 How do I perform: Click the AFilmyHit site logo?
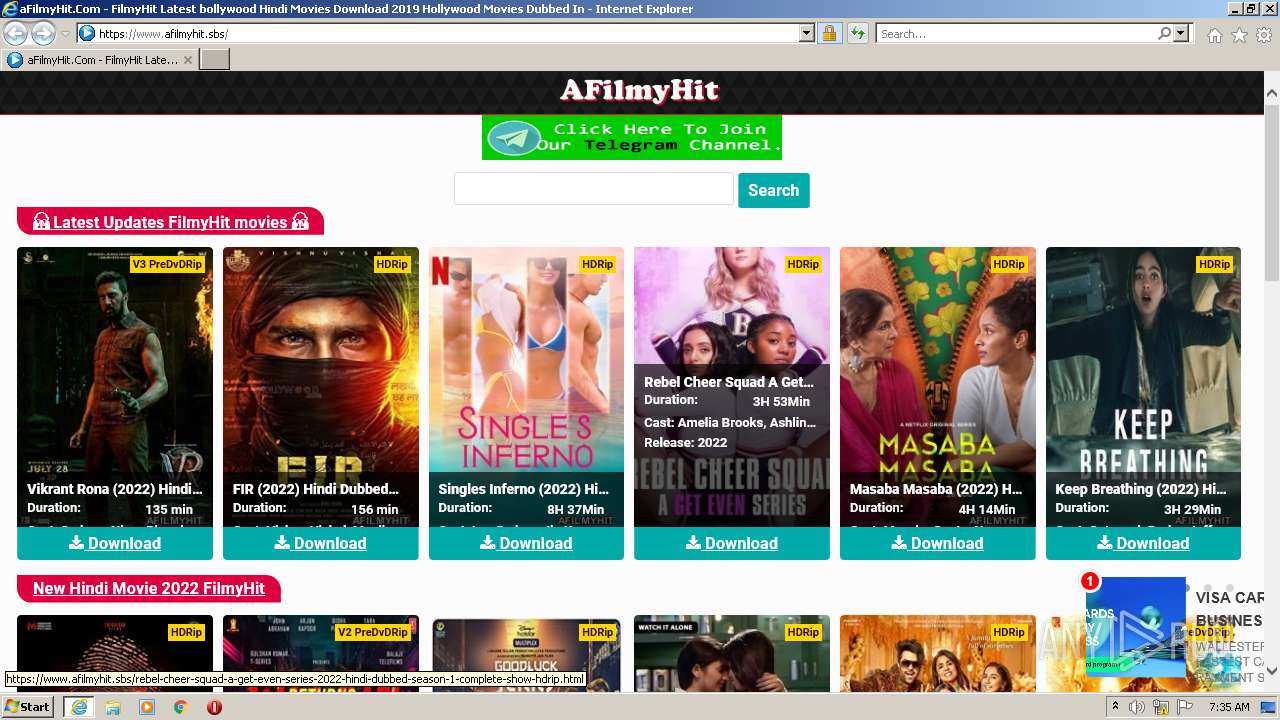coord(639,91)
